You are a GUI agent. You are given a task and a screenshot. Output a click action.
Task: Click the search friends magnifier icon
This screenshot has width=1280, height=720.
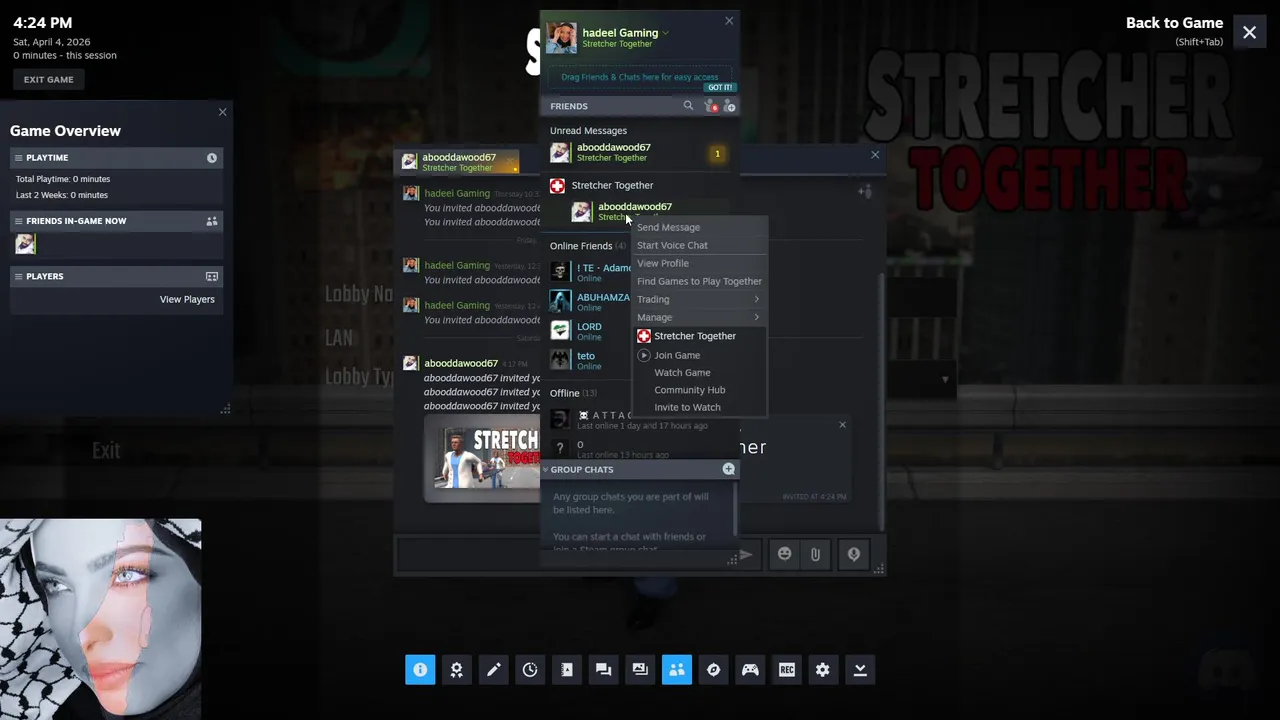[x=688, y=106]
